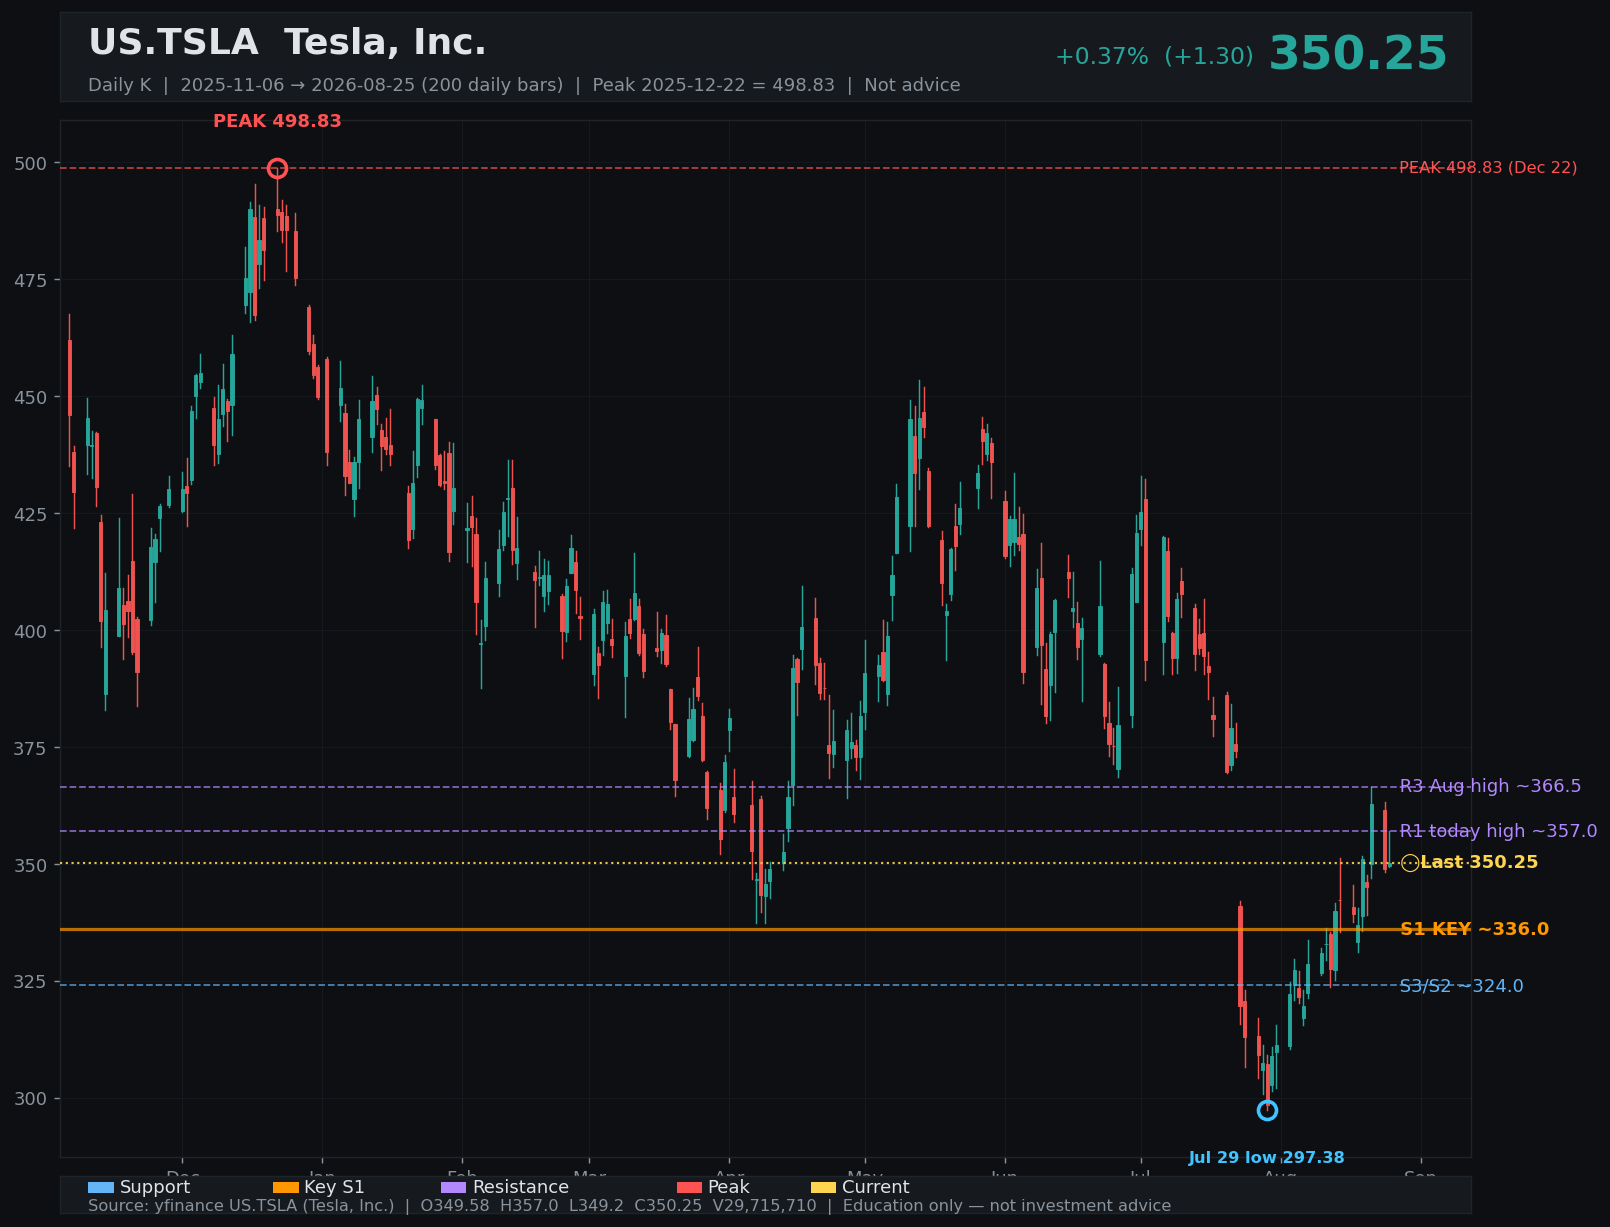Select the blue Support legend swatch

click(x=101, y=1187)
